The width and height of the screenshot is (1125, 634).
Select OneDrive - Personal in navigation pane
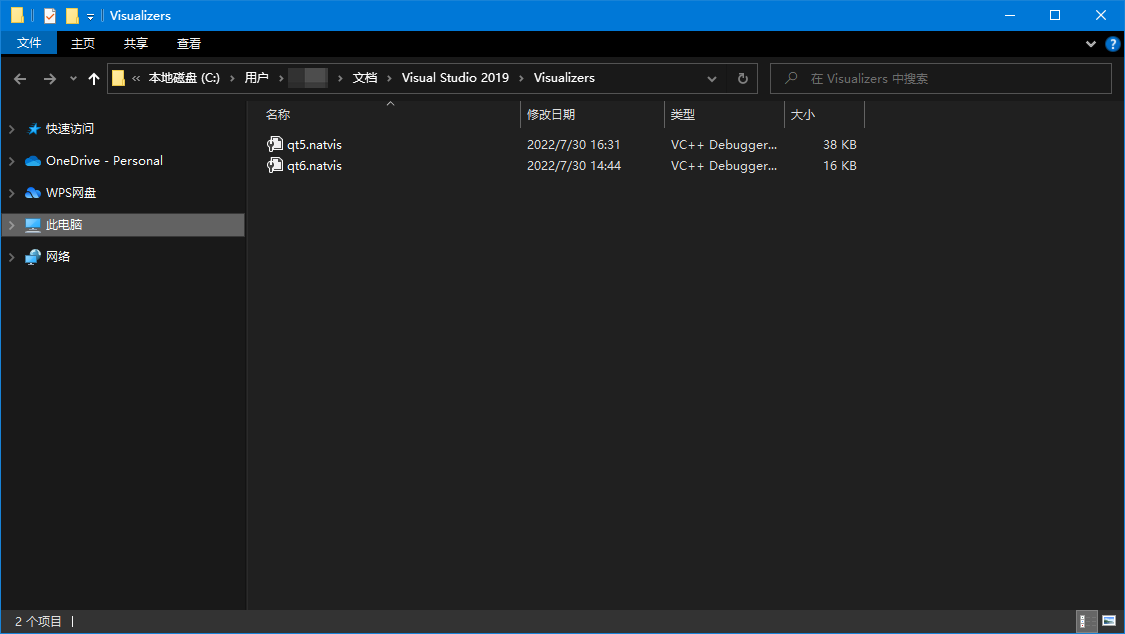(x=104, y=161)
